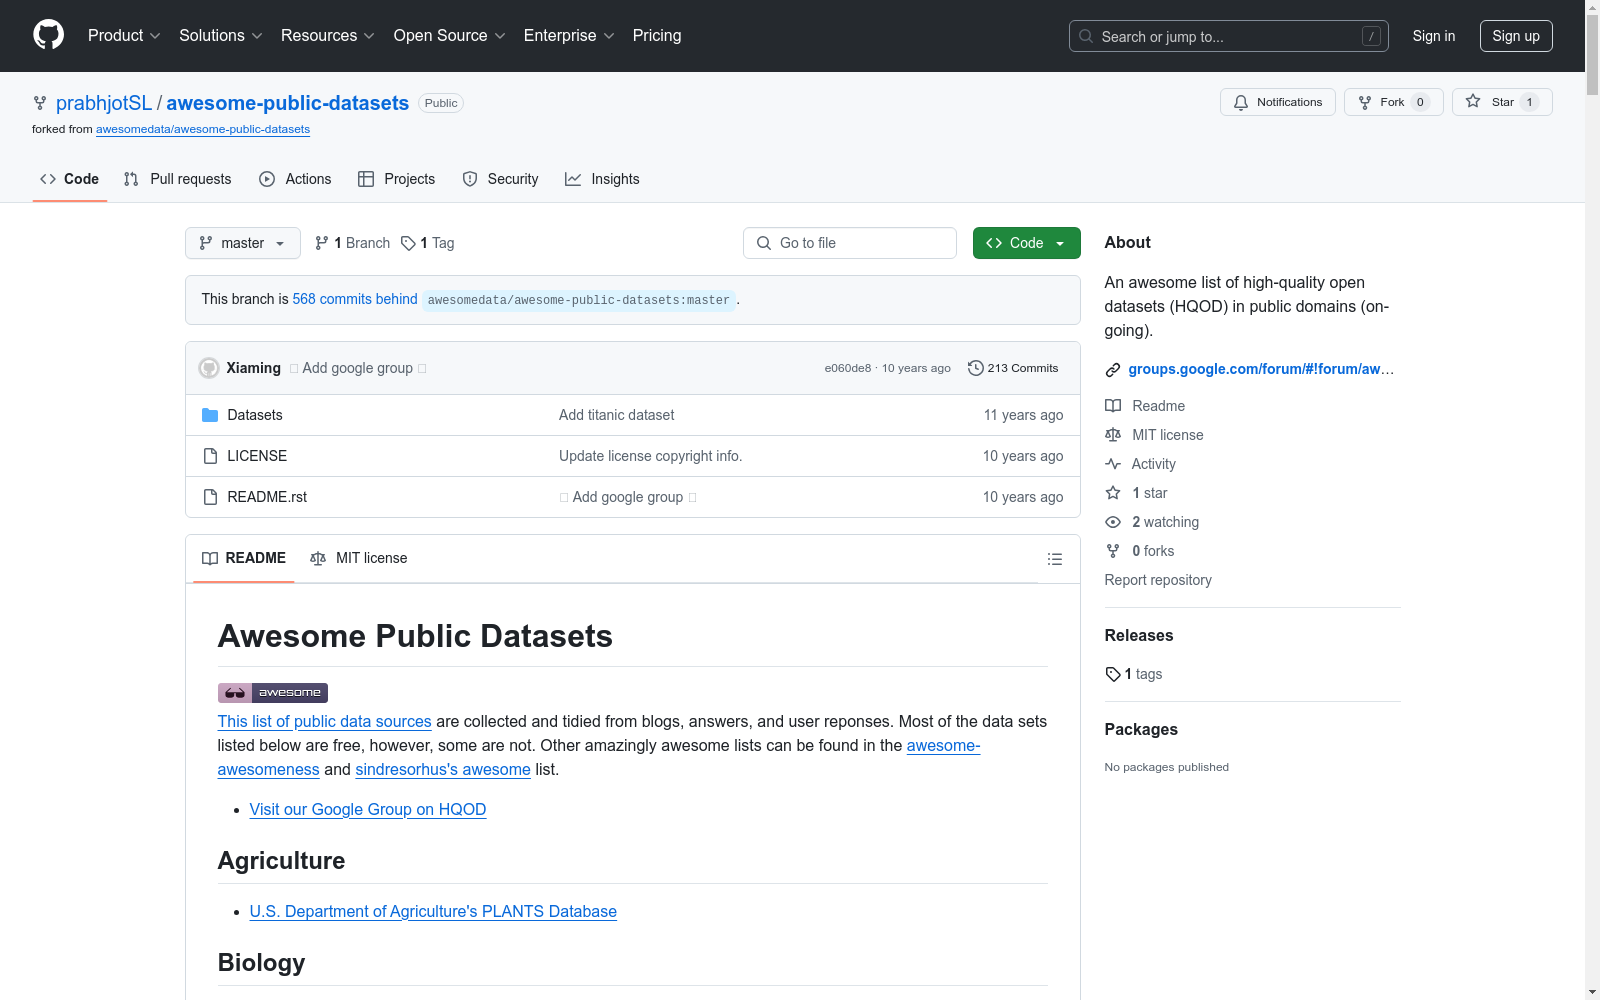1600x1000 pixels.
Task: Open Xiaming's avatar in commit bar
Action: click(x=209, y=368)
